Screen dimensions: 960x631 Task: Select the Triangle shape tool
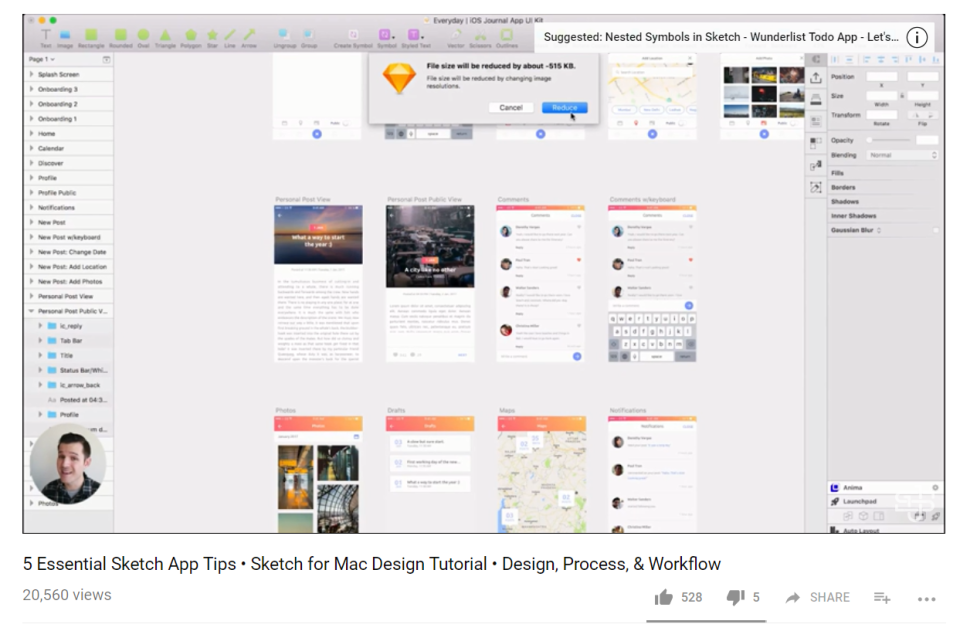click(x=165, y=37)
